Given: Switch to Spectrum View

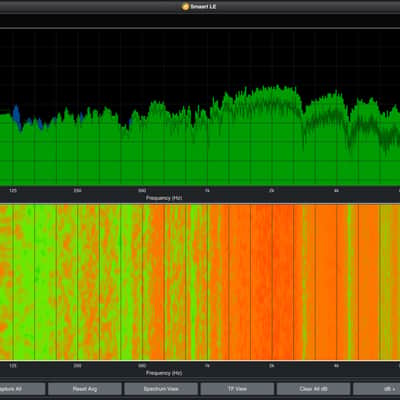Looking at the screenshot, I should 161,389.
